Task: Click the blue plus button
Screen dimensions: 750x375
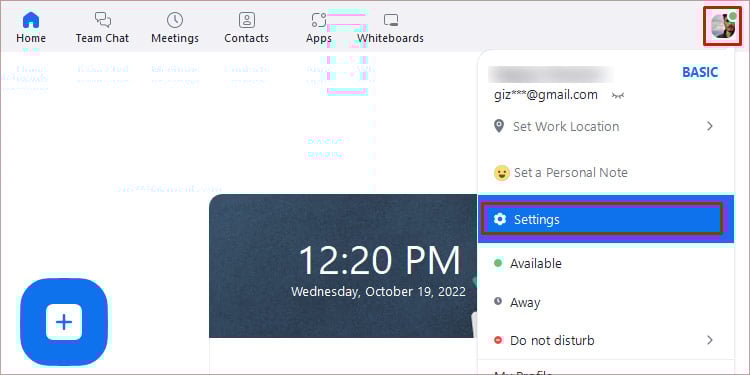Action: [x=64, y=322]
